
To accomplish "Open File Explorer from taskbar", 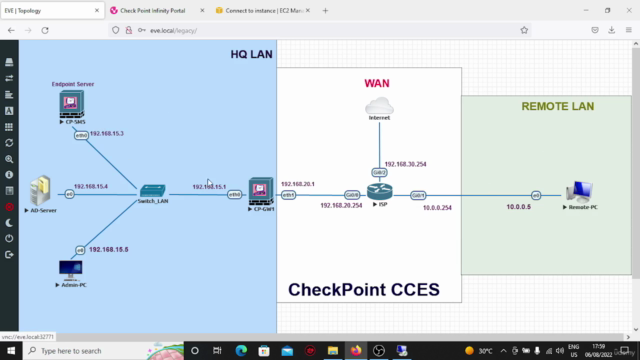I will (x=333, y=351).
